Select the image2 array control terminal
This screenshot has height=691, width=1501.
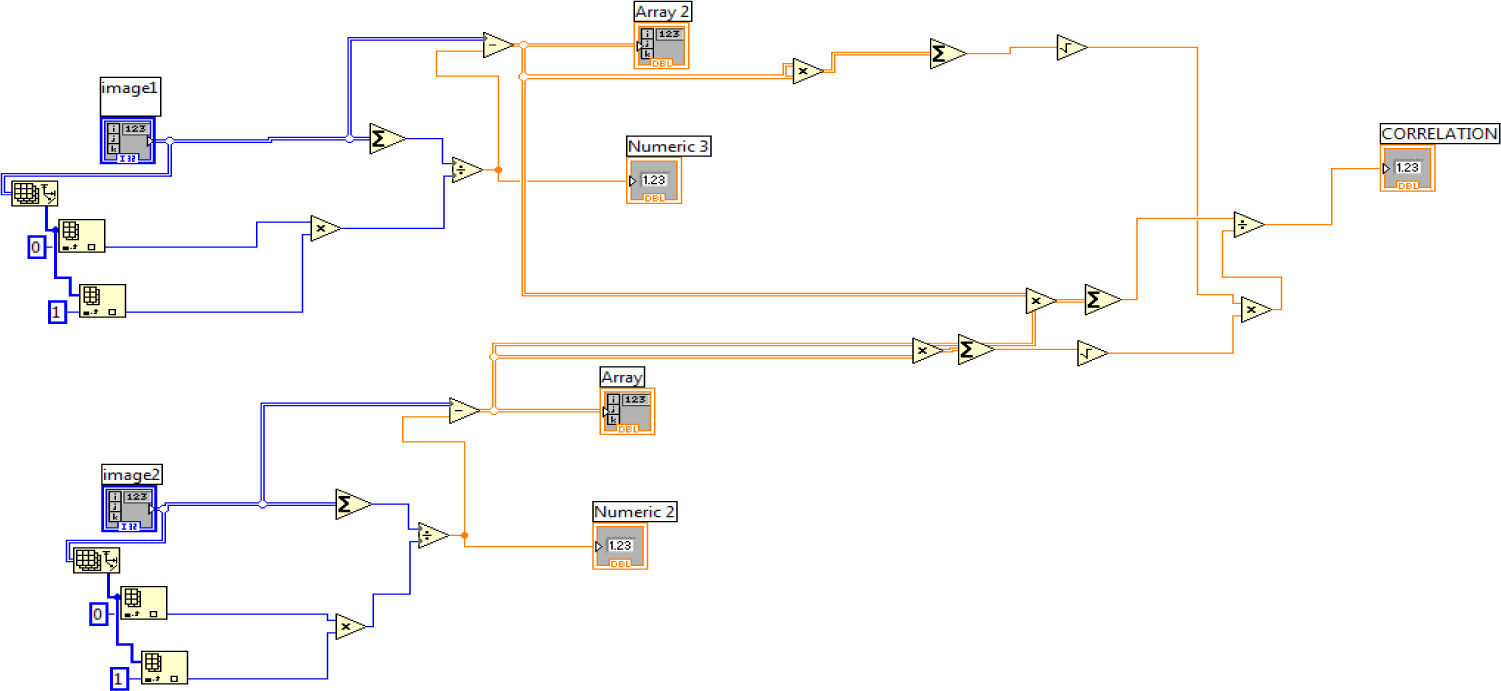pyautogui.click(x=129, y=509)
